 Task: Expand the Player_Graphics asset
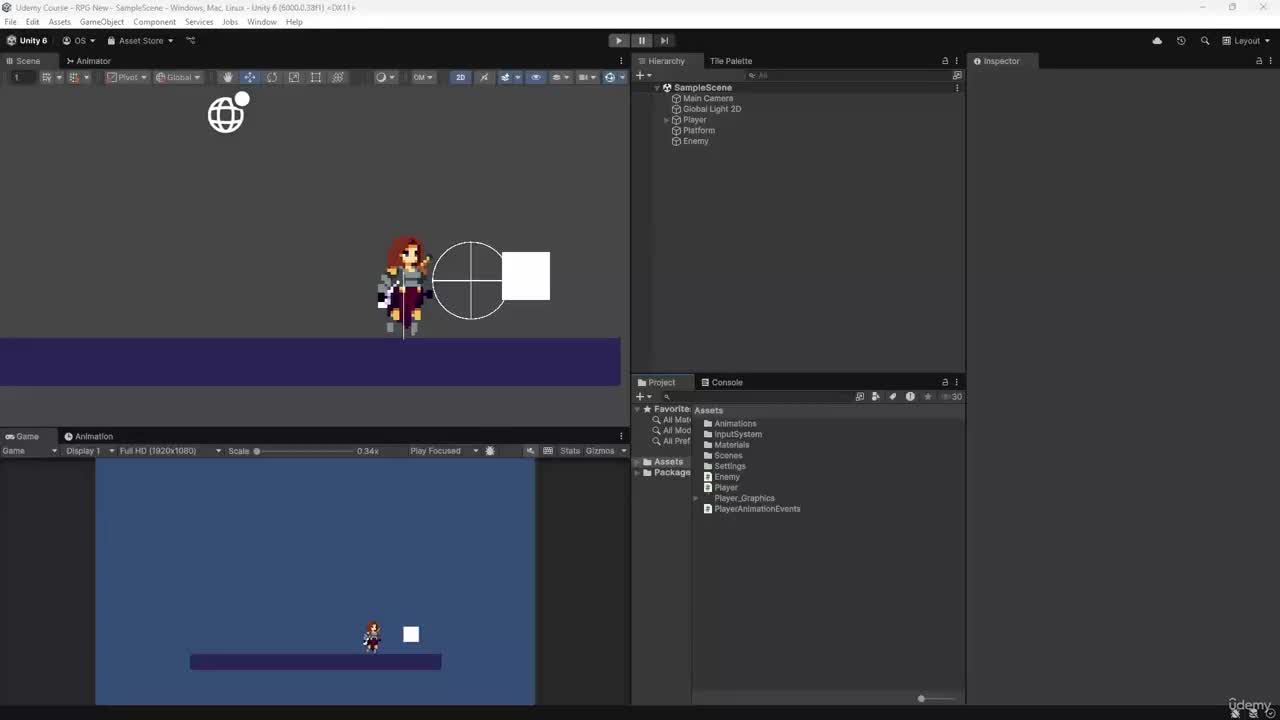tap(696, 498)
